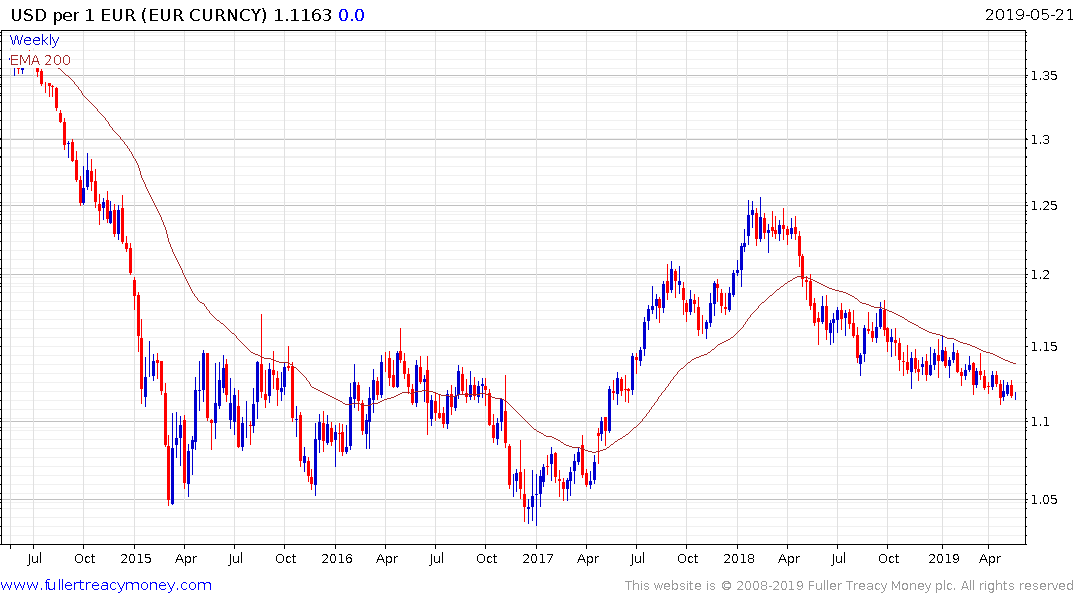Click the Oct label just before 2015

tap(84, 558)
